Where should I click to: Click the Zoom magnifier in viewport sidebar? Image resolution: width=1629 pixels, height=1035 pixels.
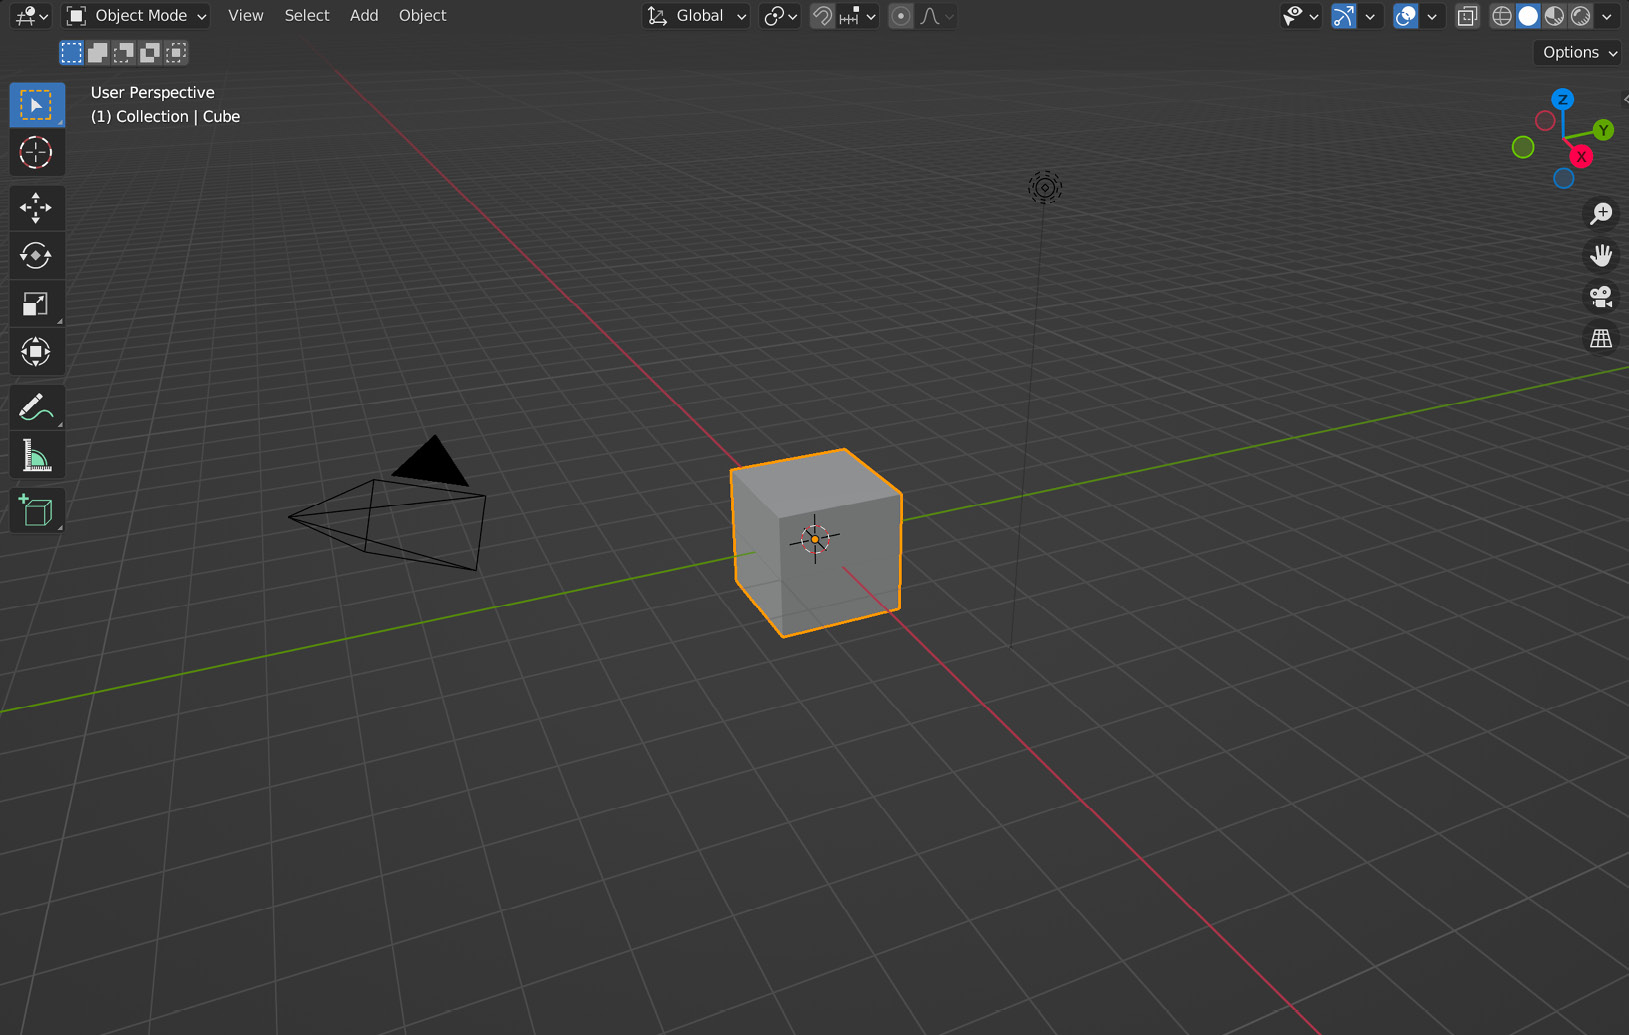pyautogui.click(x=1601, y=213)
